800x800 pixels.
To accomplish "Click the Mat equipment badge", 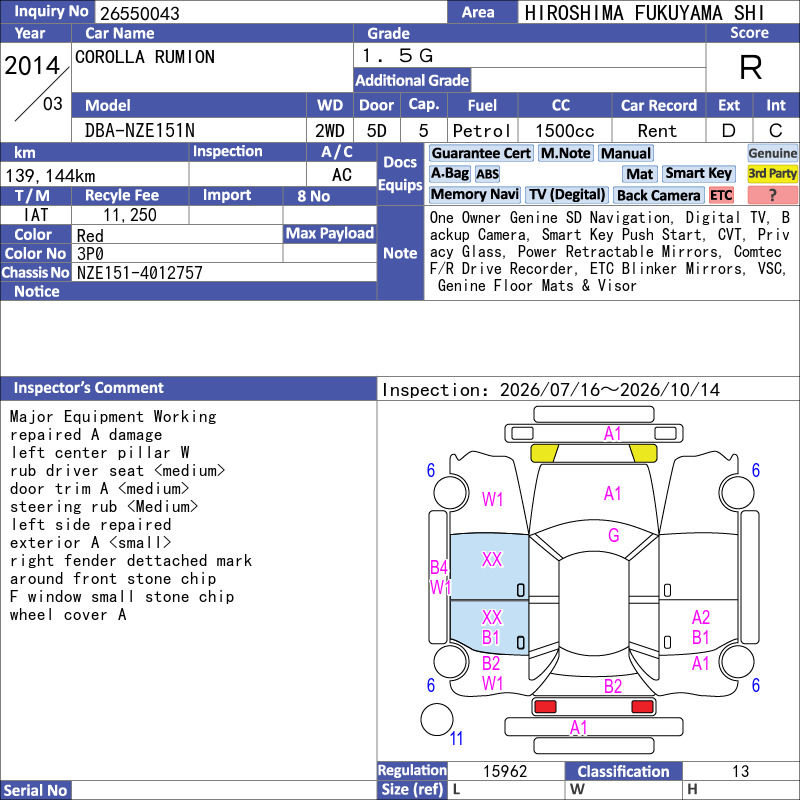I will pyautogui.click(x=640, y=174).
